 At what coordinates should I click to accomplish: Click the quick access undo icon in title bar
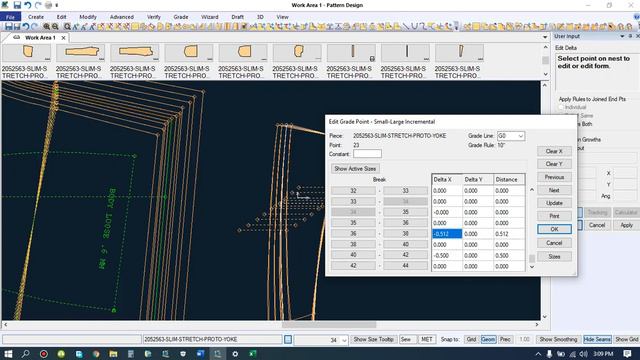(27, 5)
